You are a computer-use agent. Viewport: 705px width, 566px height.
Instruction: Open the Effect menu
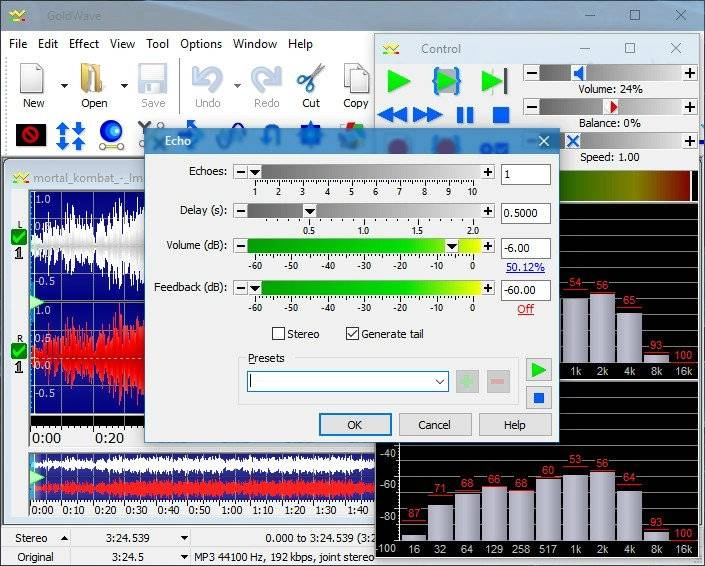(x=84, y=44)
